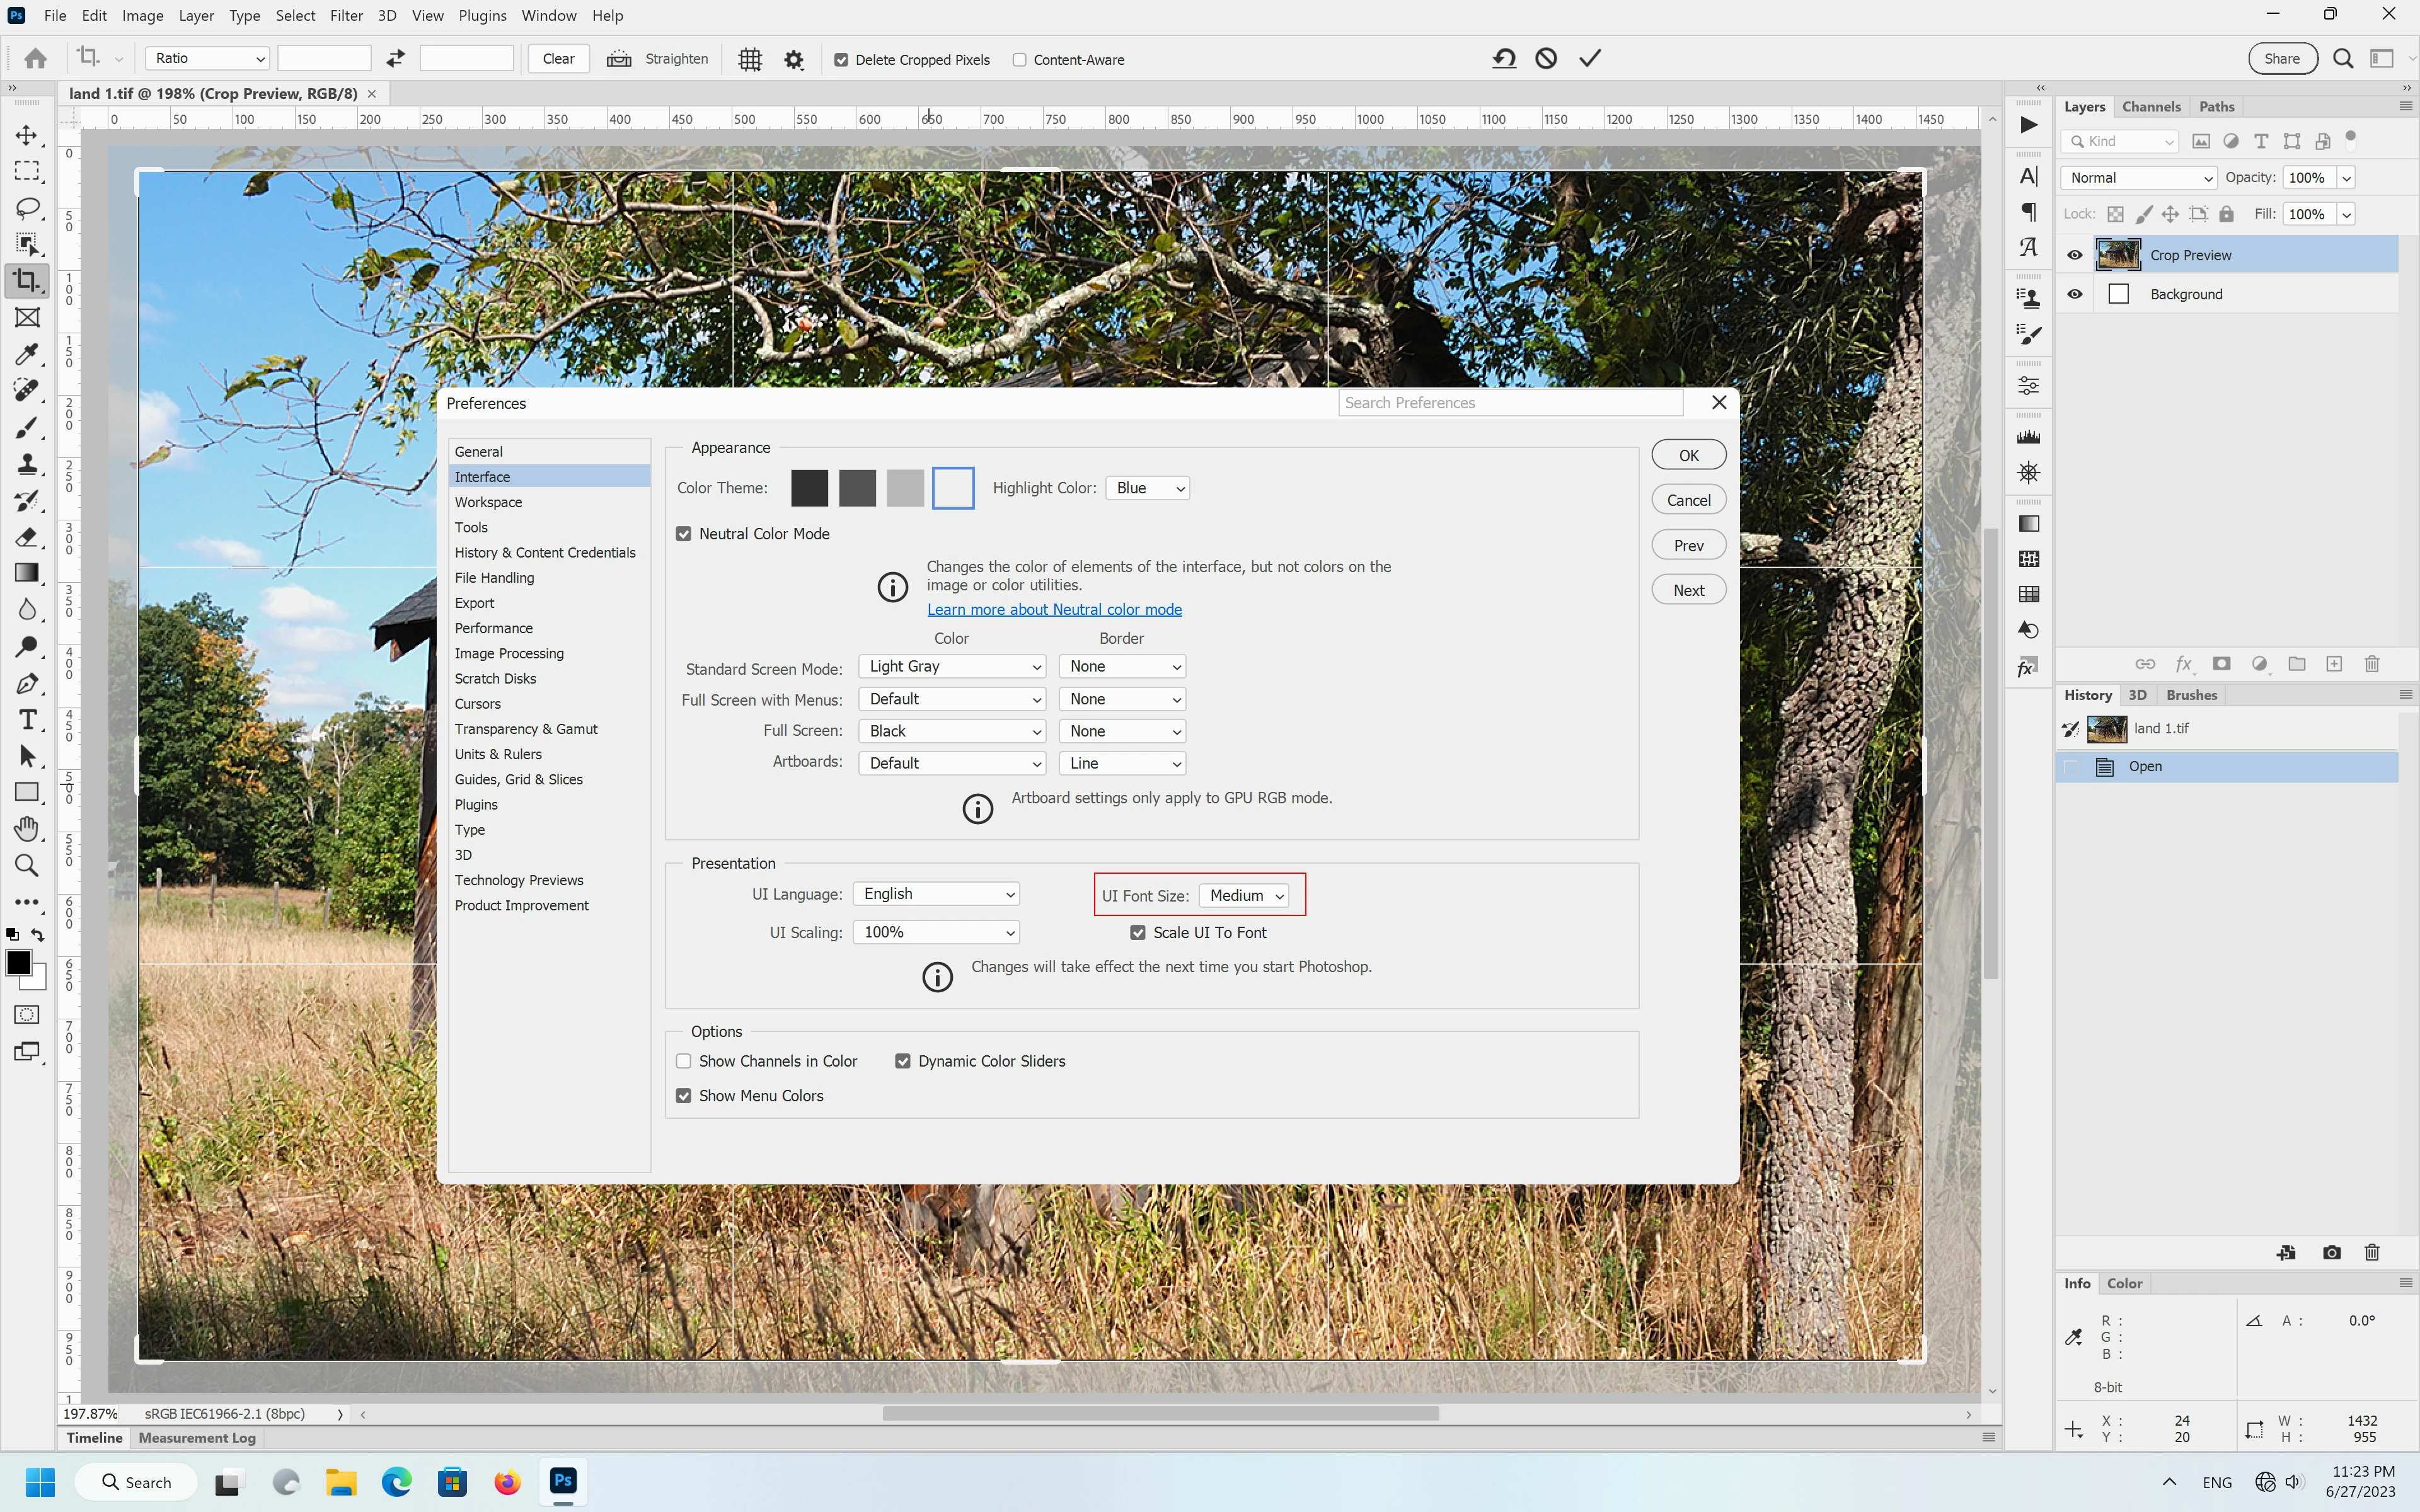Open the UI Font Size dropdown
This screenshot has height=1512, width=2420.
(x=1244, y=896)
